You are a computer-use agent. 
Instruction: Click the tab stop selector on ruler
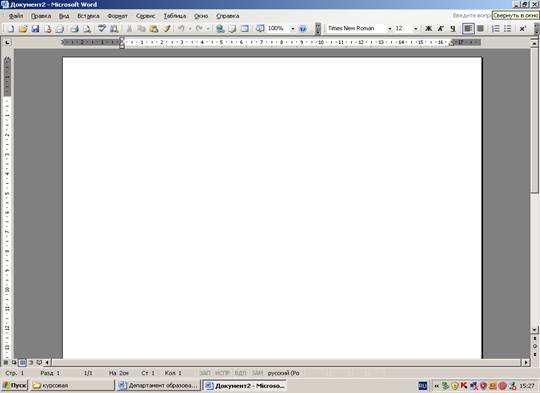[x=7, y=42]
